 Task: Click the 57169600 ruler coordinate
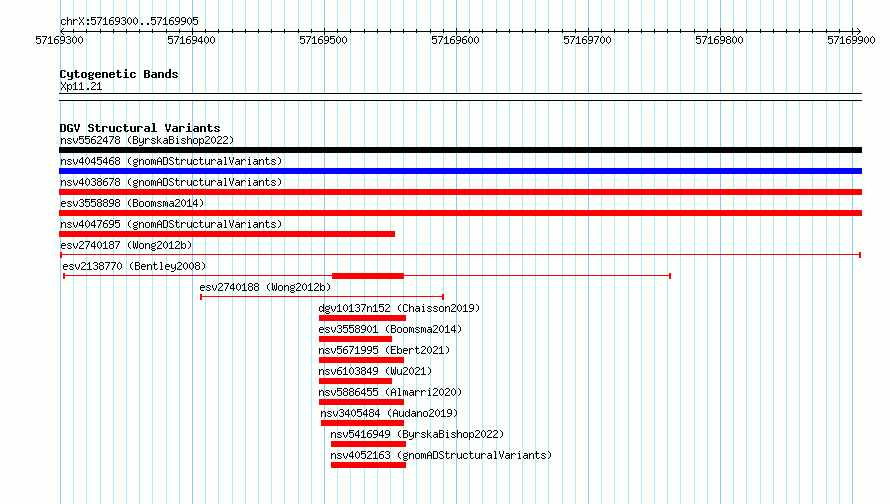pyautogui.click(x=455, y=40)
